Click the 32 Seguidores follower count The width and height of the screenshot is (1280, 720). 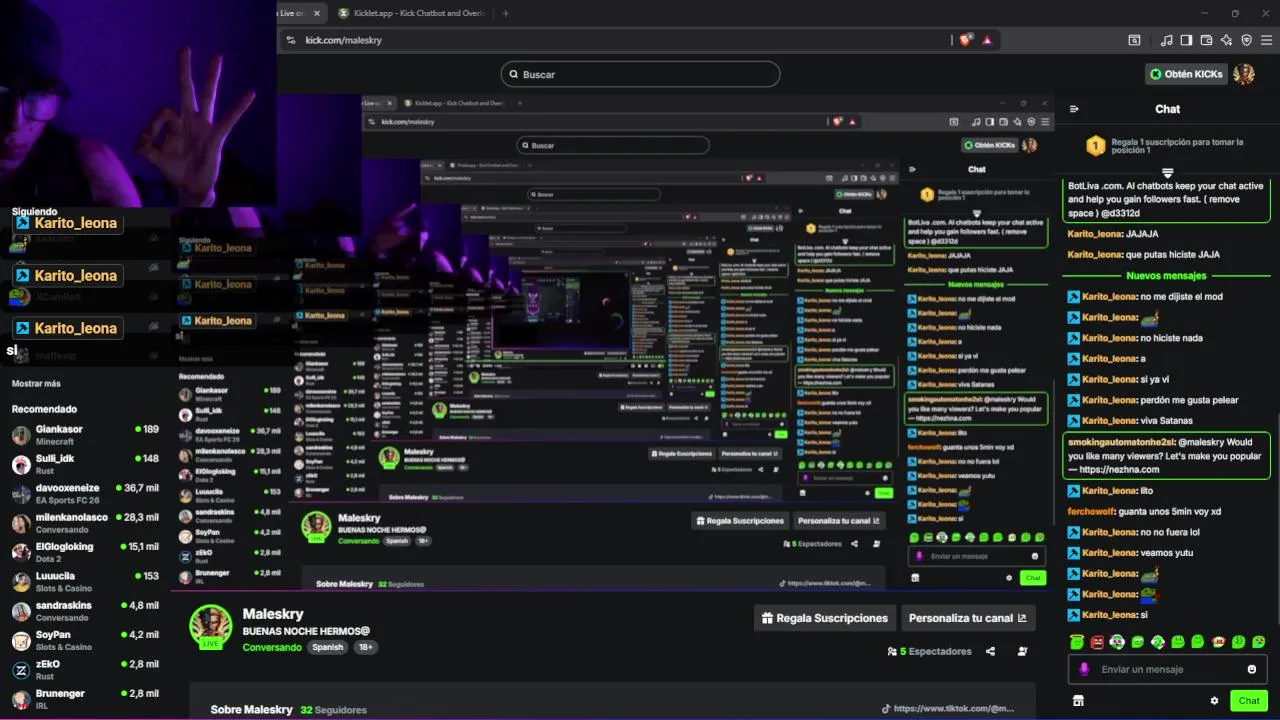pos(334,710)
